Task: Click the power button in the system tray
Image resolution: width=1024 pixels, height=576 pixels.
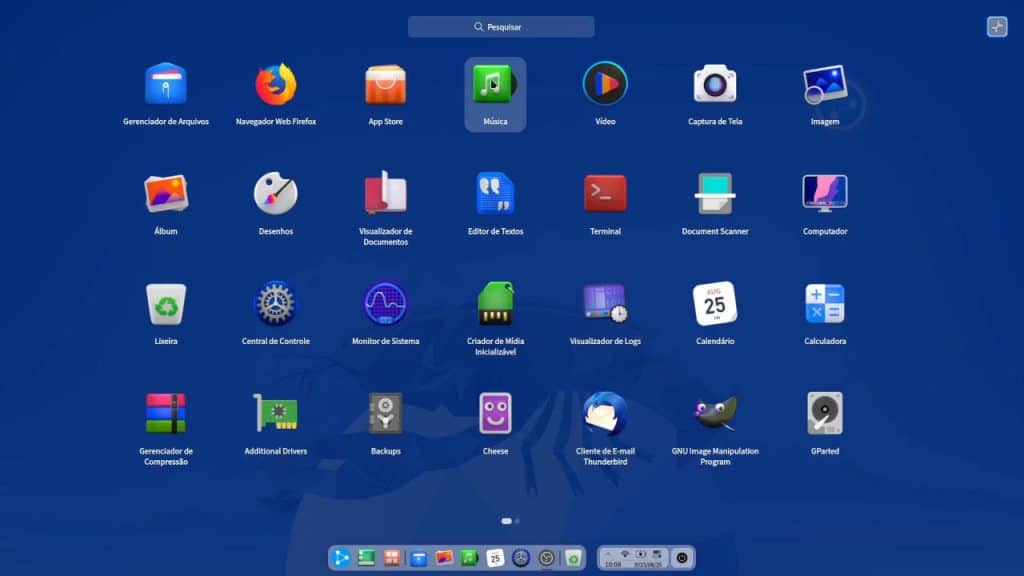Action: [682, 556]
